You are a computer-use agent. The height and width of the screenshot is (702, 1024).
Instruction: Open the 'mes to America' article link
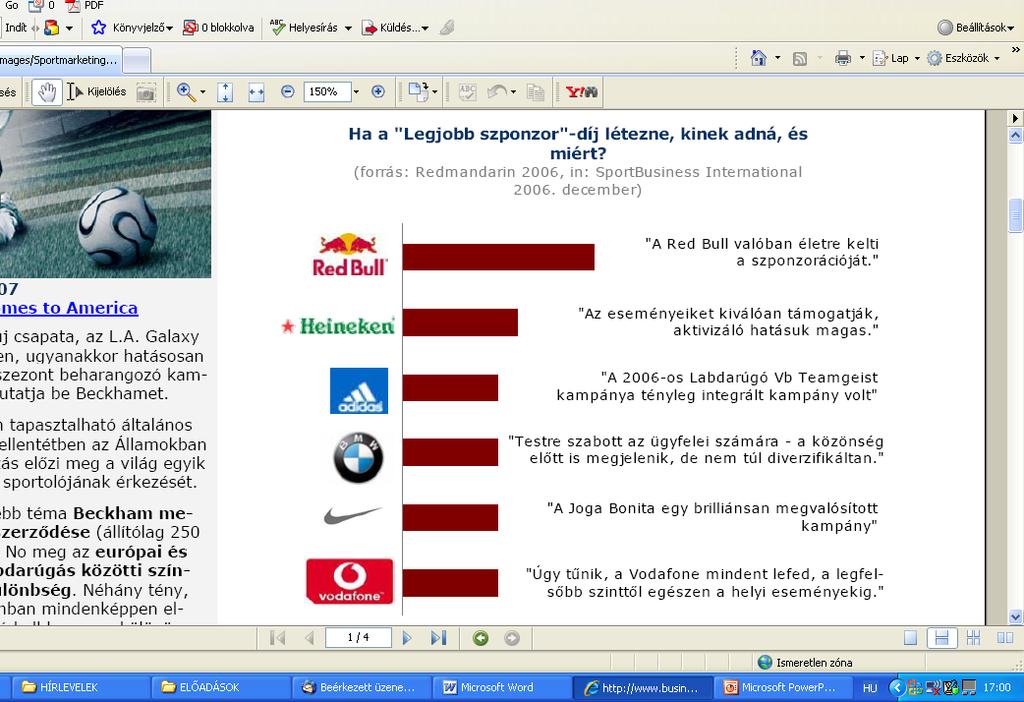point(69,308)
